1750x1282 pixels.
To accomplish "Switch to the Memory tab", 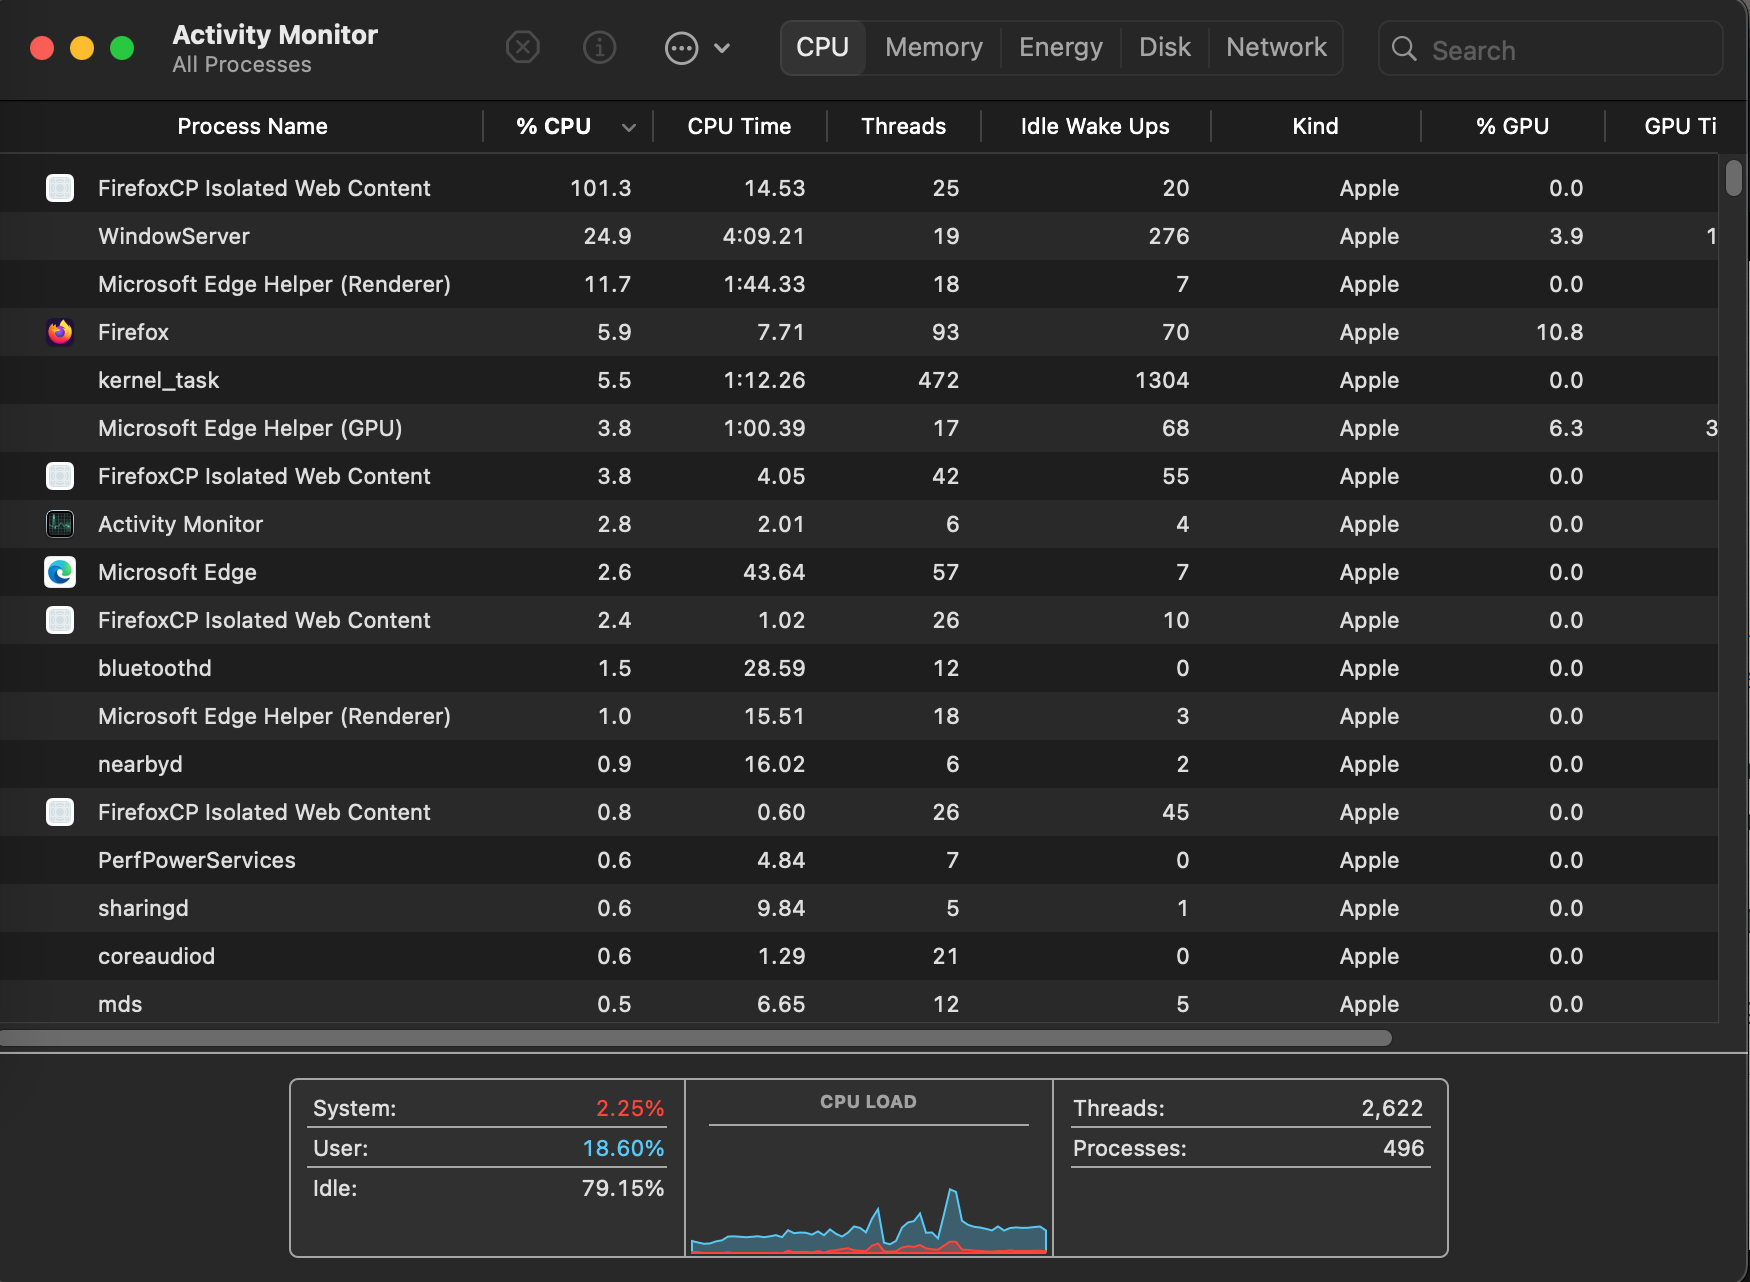I will coord(934,48).
